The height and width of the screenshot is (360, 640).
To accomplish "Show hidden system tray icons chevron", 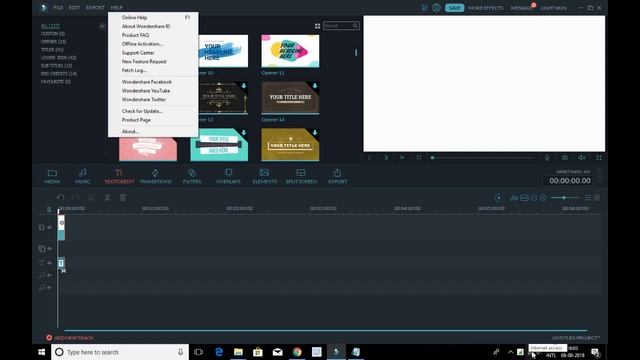I will [510, 352].
